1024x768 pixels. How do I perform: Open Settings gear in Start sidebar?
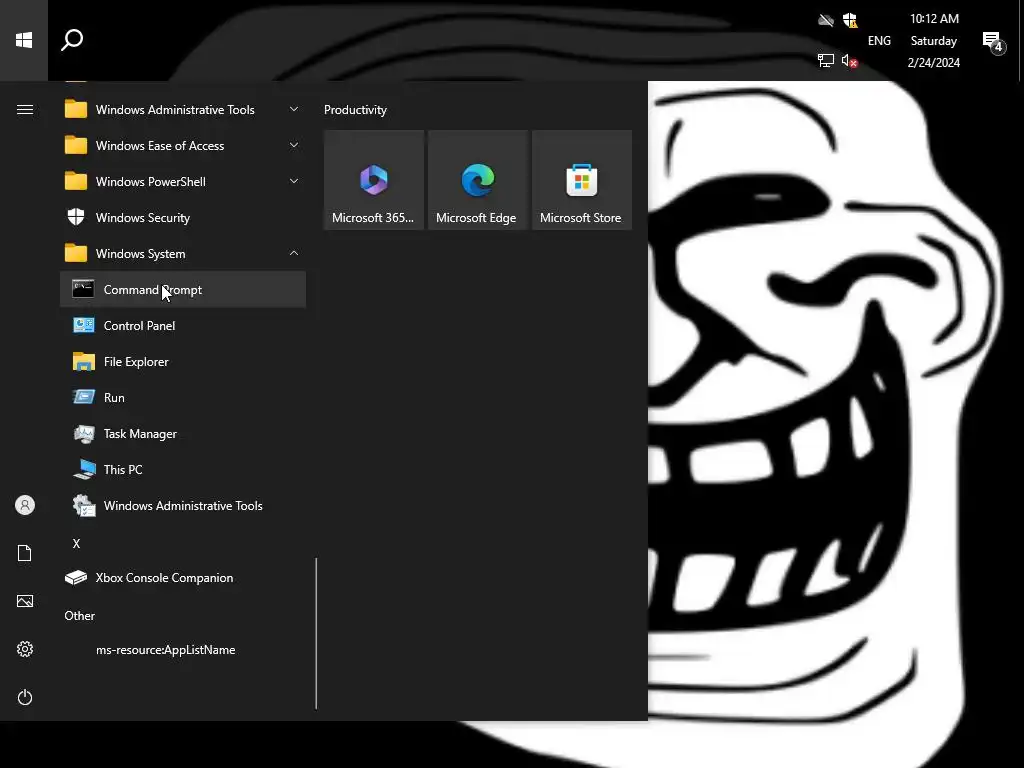click(25, 649)
